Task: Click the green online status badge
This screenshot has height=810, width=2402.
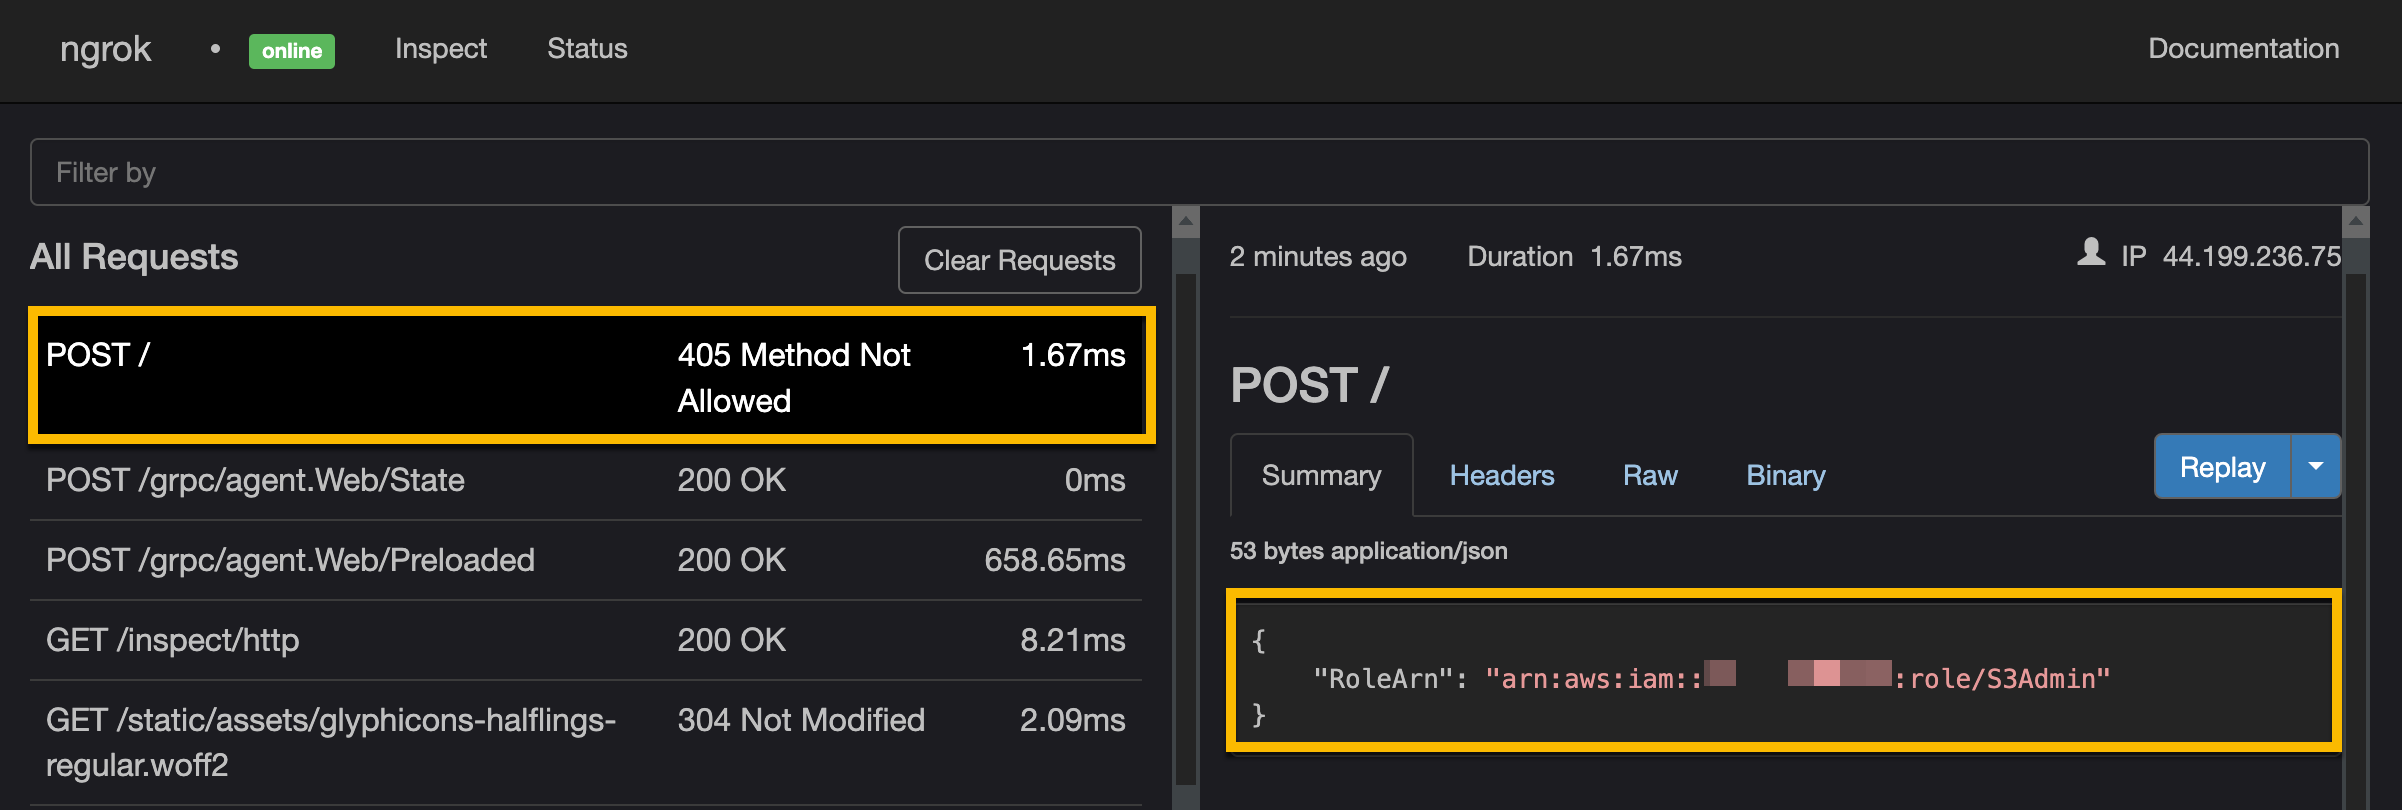Action: pyautogui.click(x=291, y=51)
